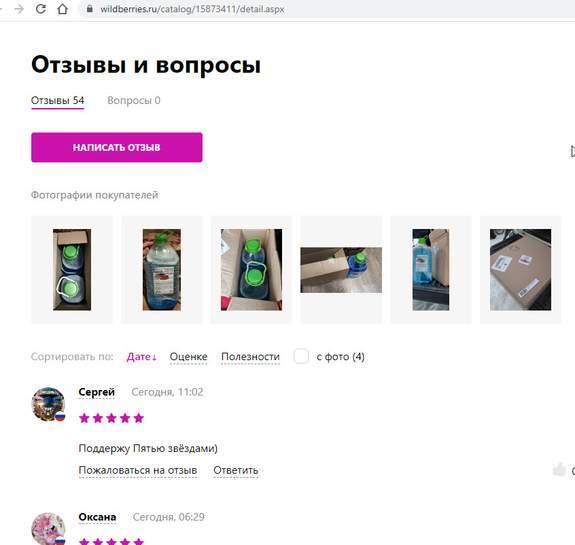Click 'Пожаловаться на отзыв' link
The height and width of the screenshot is (545, 575).
pyautogui.click(x=138, y=470)
